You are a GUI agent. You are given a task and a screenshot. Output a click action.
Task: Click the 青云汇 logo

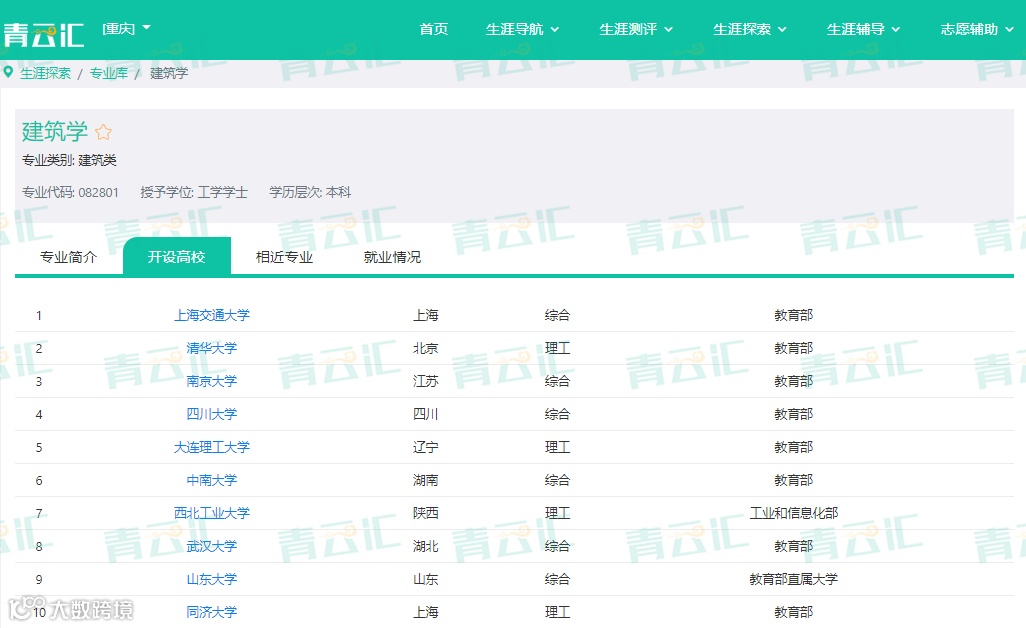pos(43,35)
